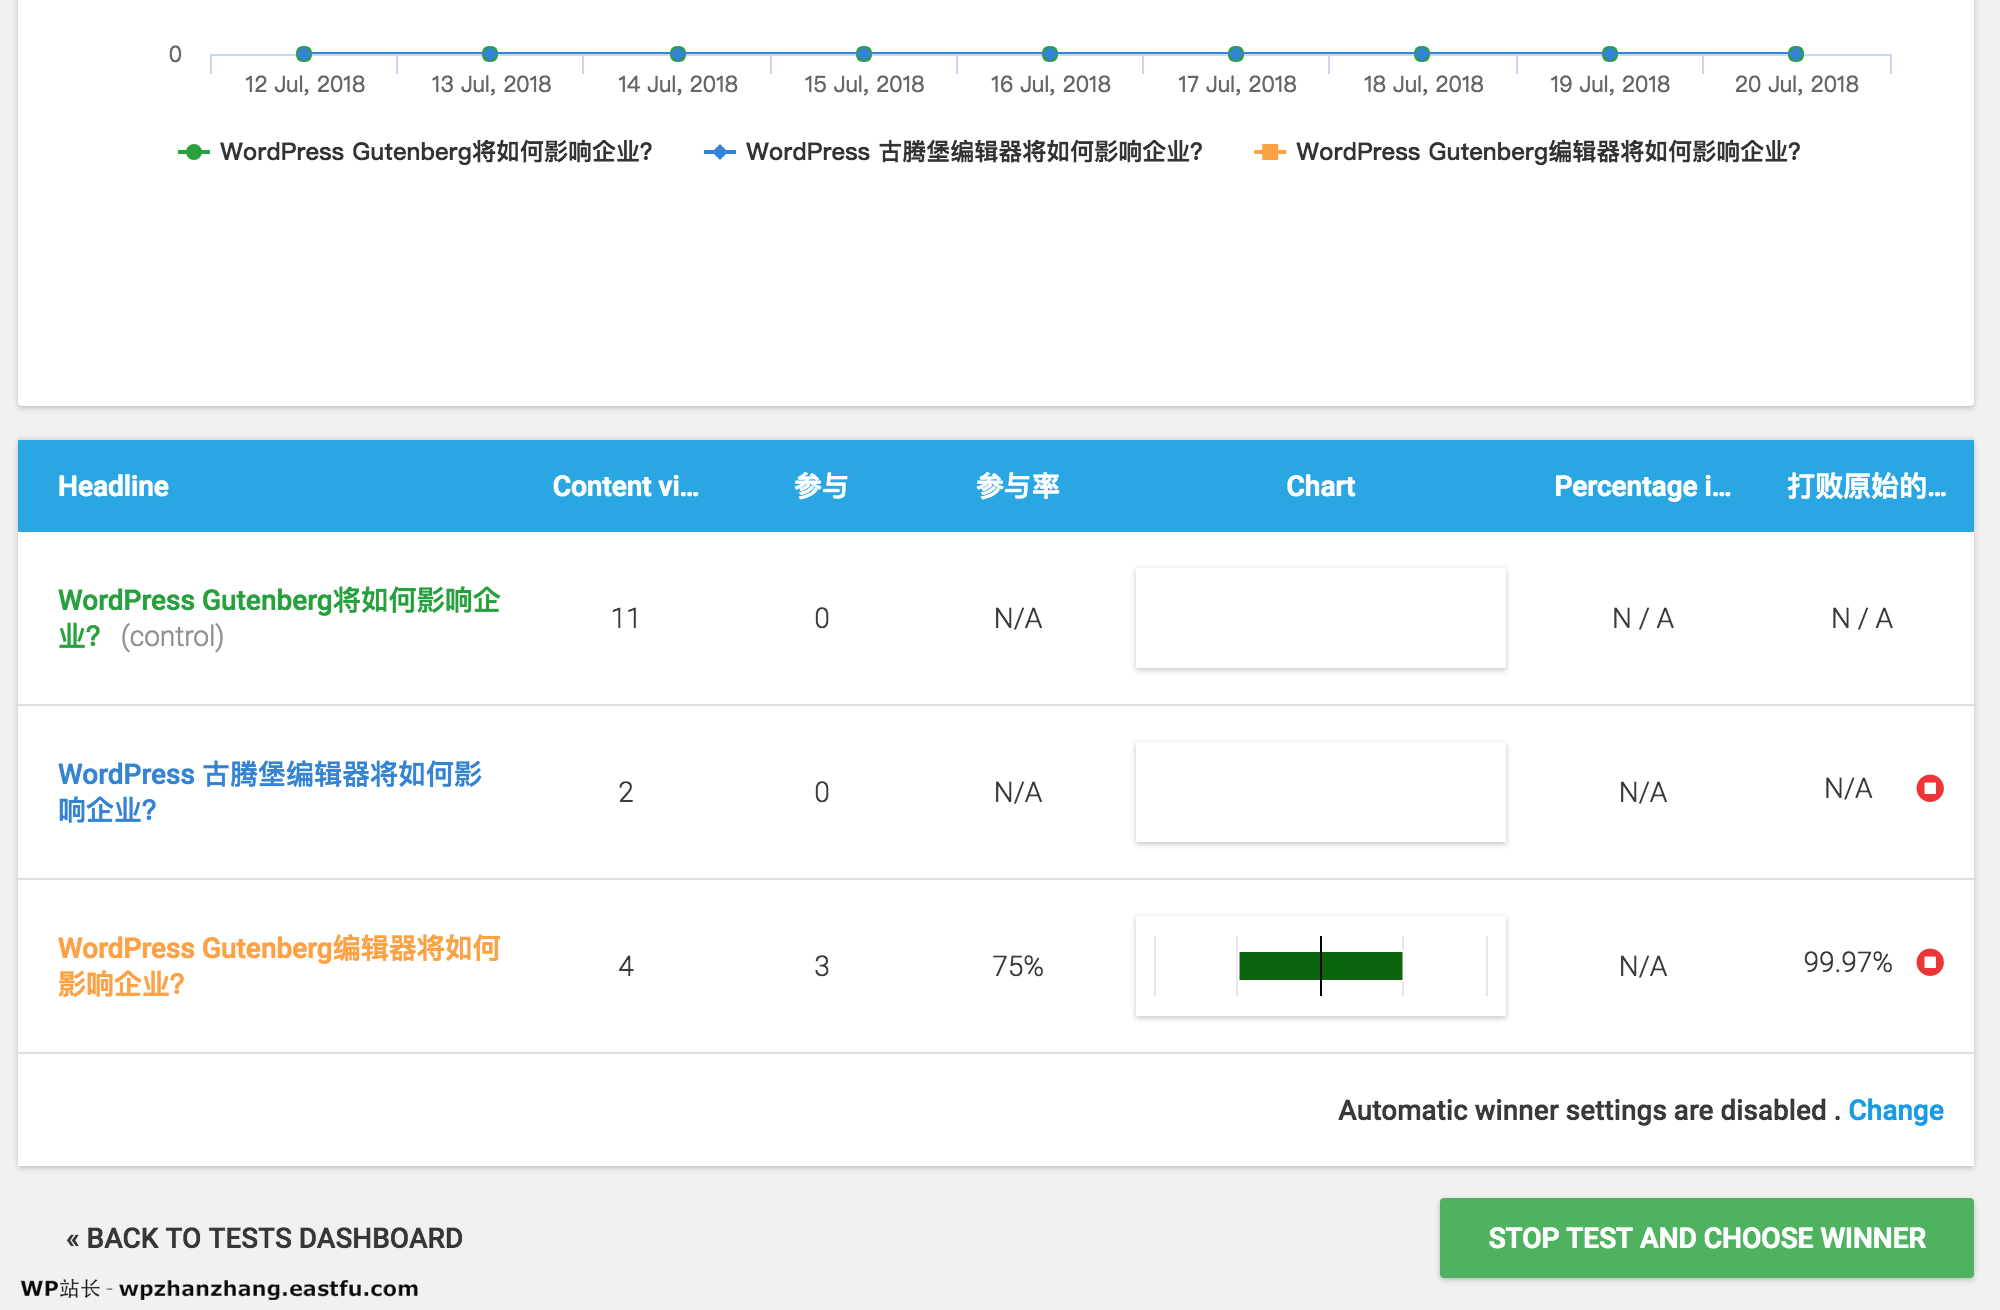
Task: Click Change link for automatic winner settings
Action: [1896, 1110]
